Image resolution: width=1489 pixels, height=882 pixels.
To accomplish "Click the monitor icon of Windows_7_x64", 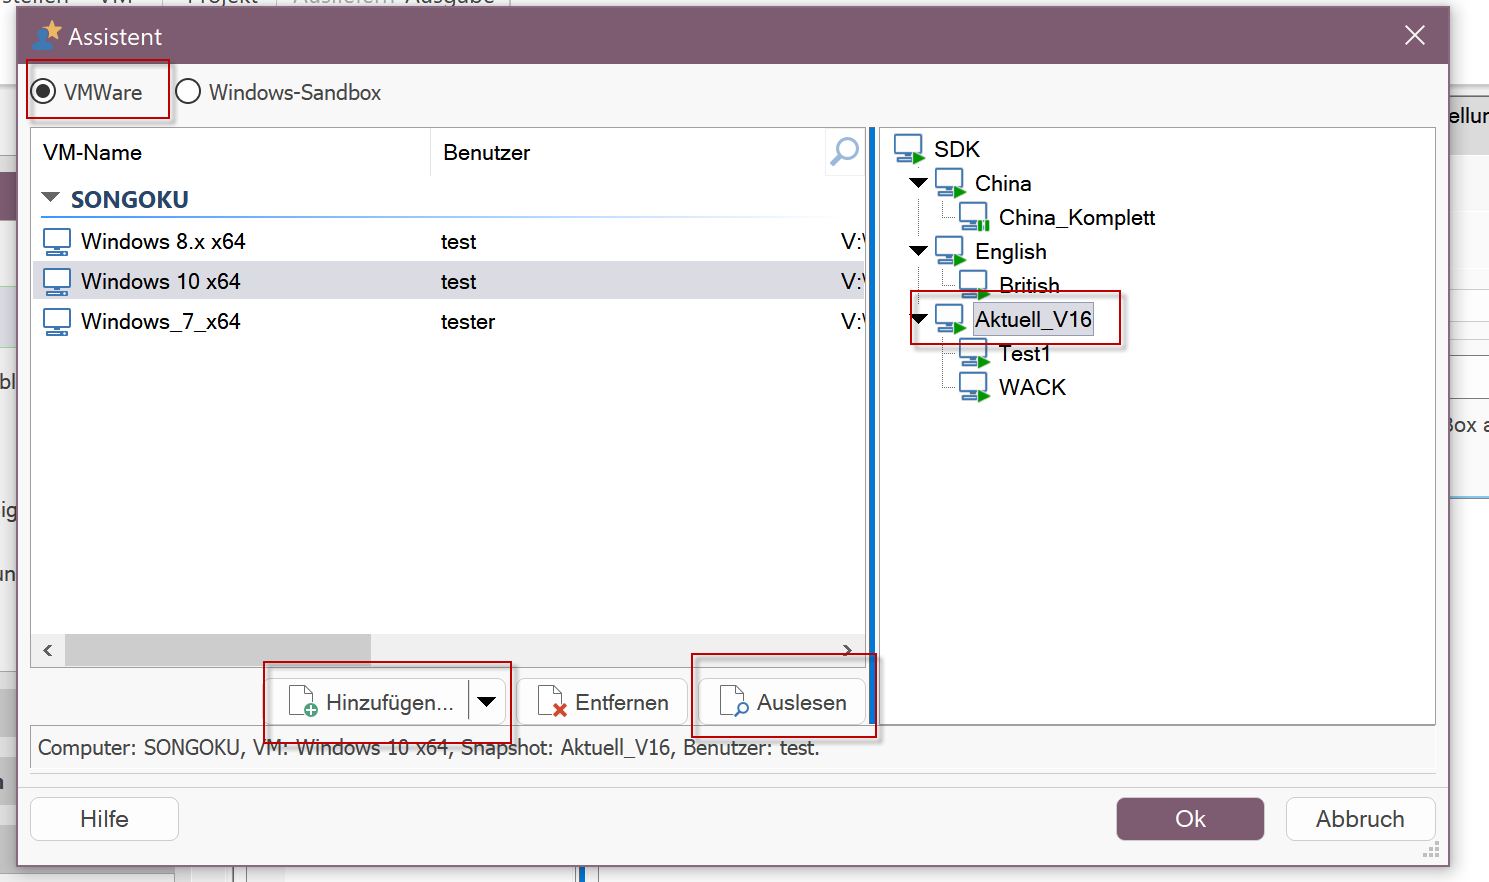I will pos(57,322).
